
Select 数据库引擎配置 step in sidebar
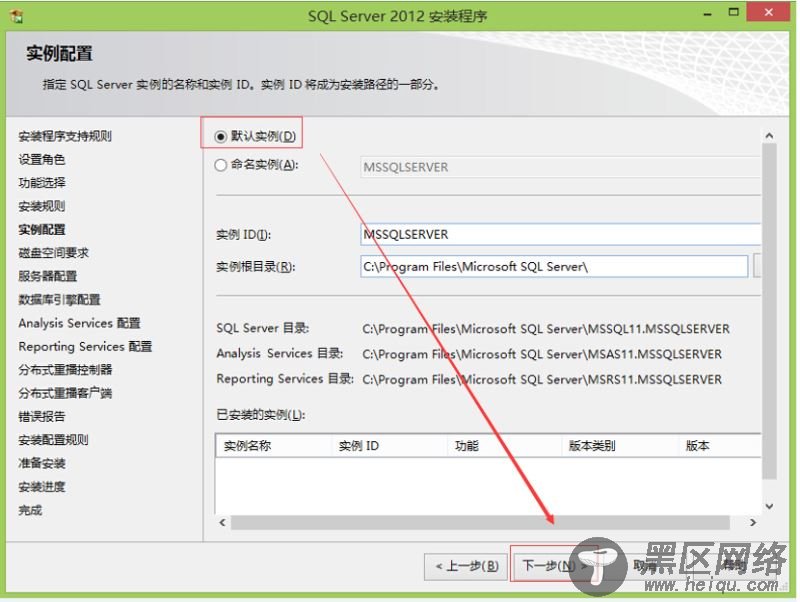pyautogui.click(x=59, y=299)
